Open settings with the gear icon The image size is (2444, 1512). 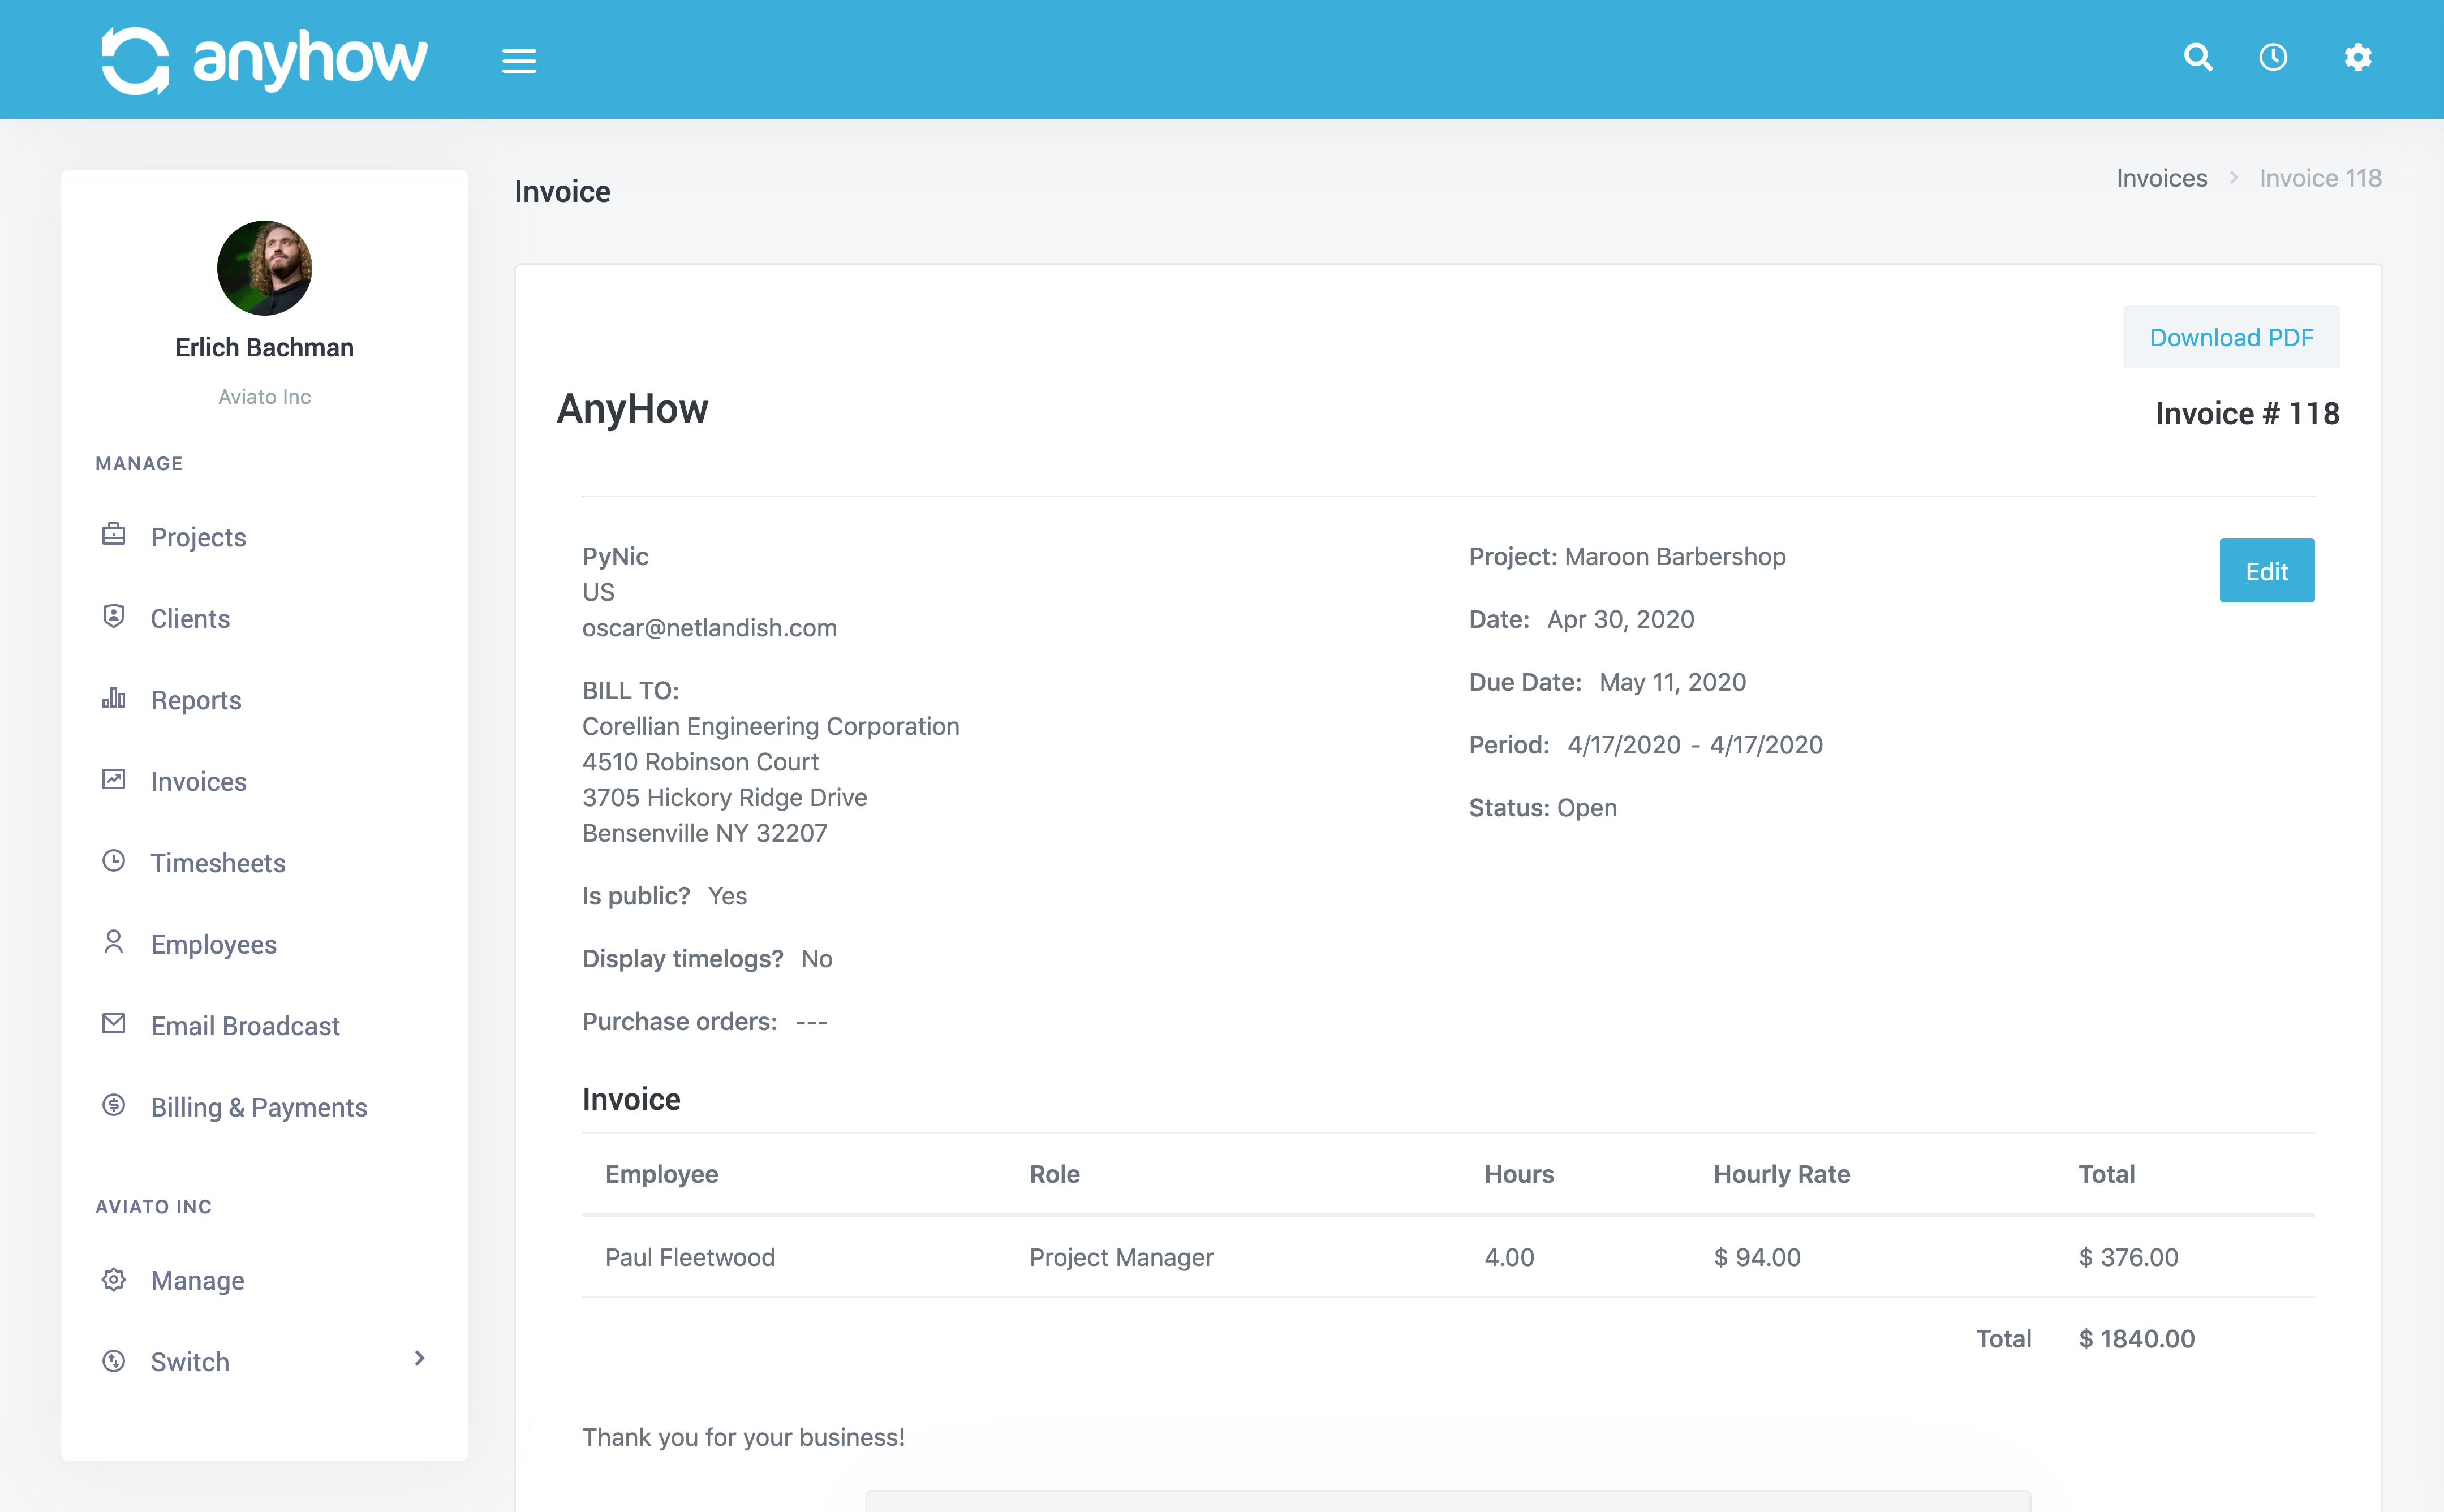(x=2357, y=58)
